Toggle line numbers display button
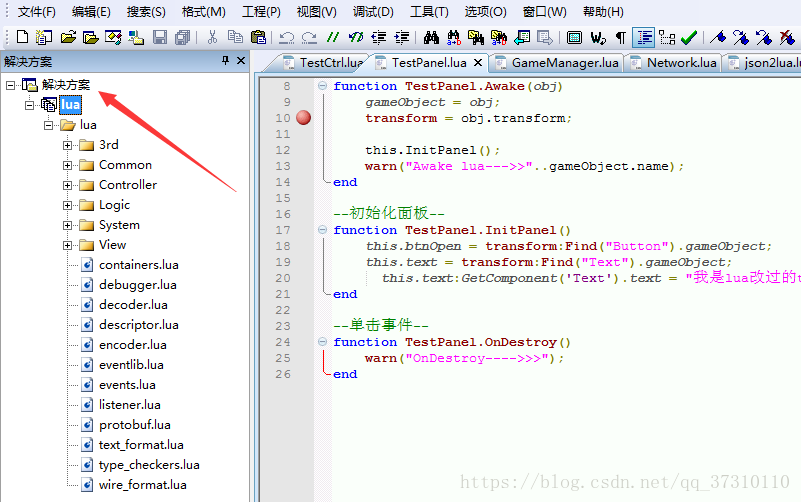 [x=644, y=37]
